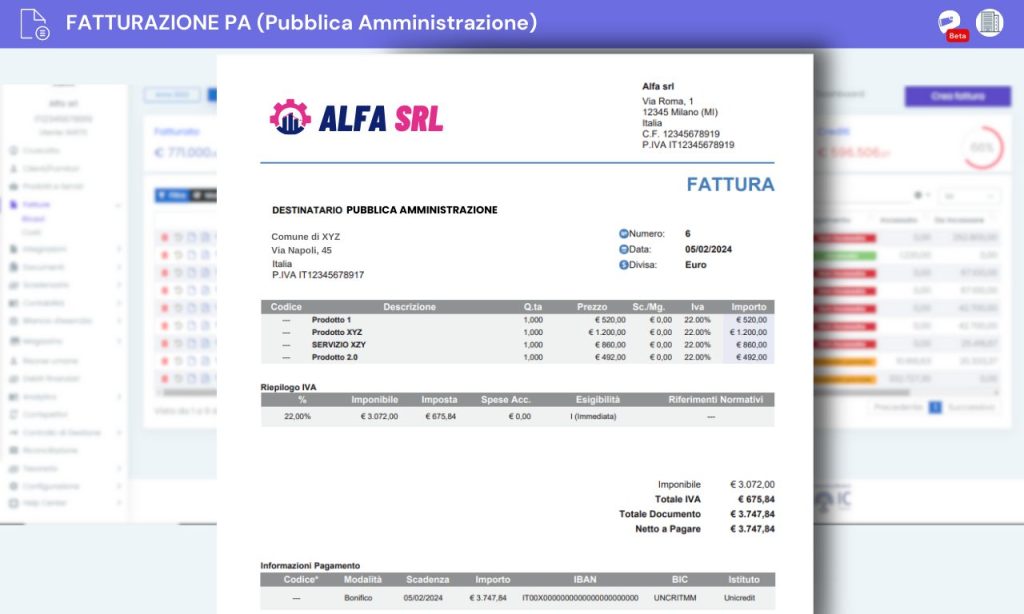Click the "Q.ta" column header
Screen dimensions: 1024x614
533,307
